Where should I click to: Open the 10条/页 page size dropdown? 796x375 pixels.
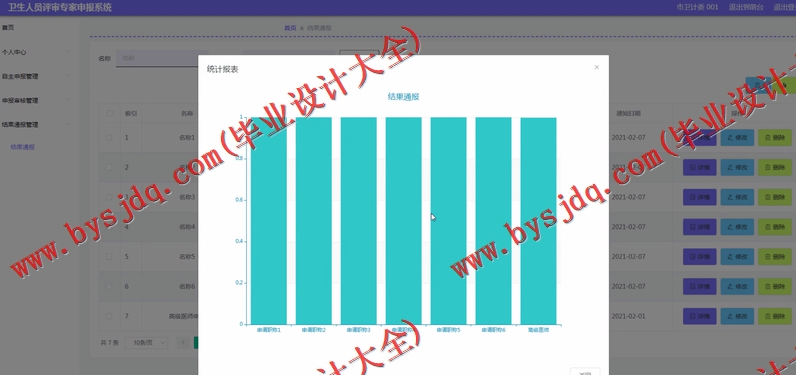tap(146, 343)
